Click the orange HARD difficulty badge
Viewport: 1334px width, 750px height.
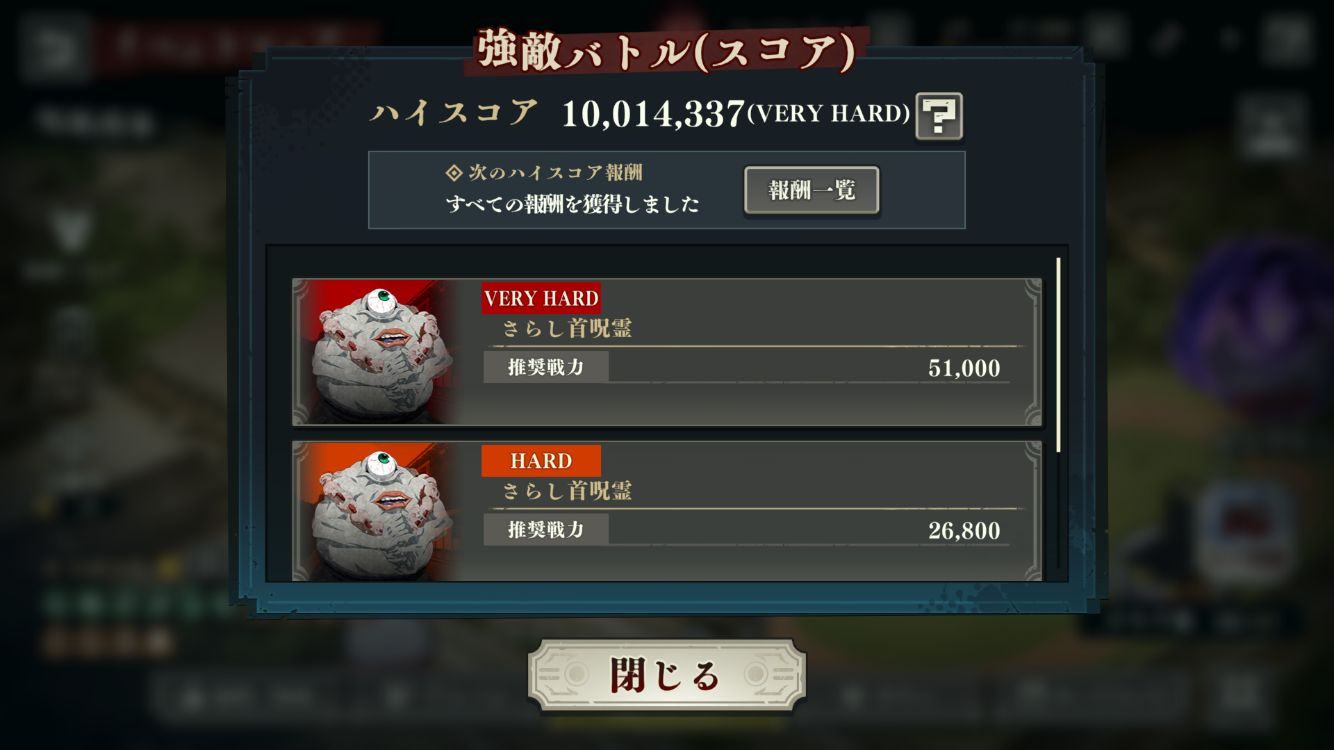[541, 461]
